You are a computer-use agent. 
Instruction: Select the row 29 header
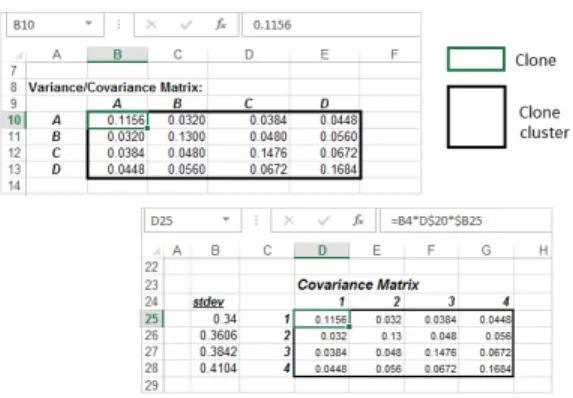pos(152,385)
